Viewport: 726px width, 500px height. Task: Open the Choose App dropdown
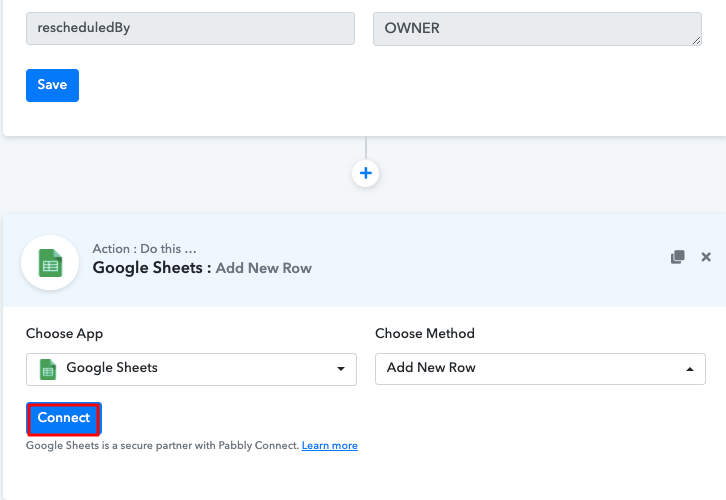coord(191,369)
